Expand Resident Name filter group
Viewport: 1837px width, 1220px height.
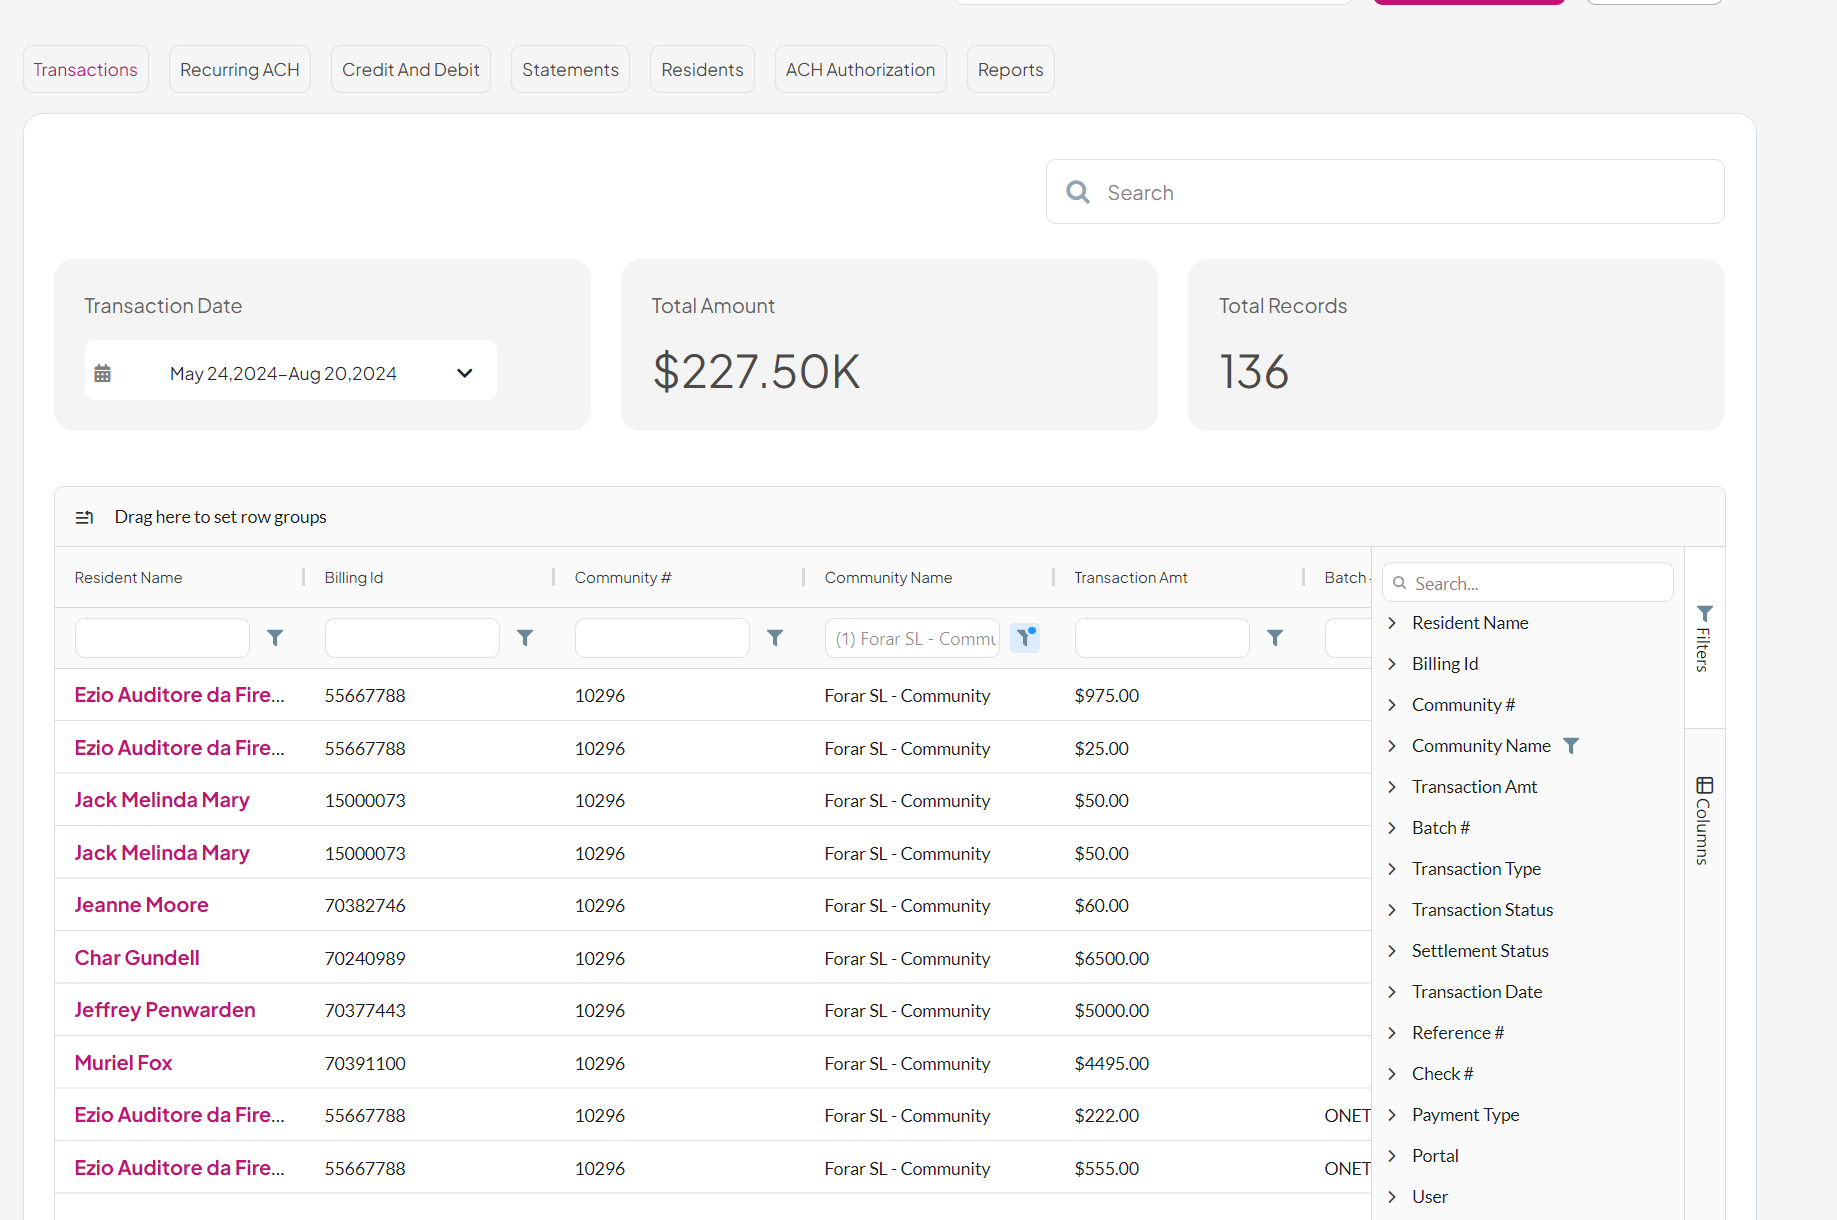(x=1392, y=623)
